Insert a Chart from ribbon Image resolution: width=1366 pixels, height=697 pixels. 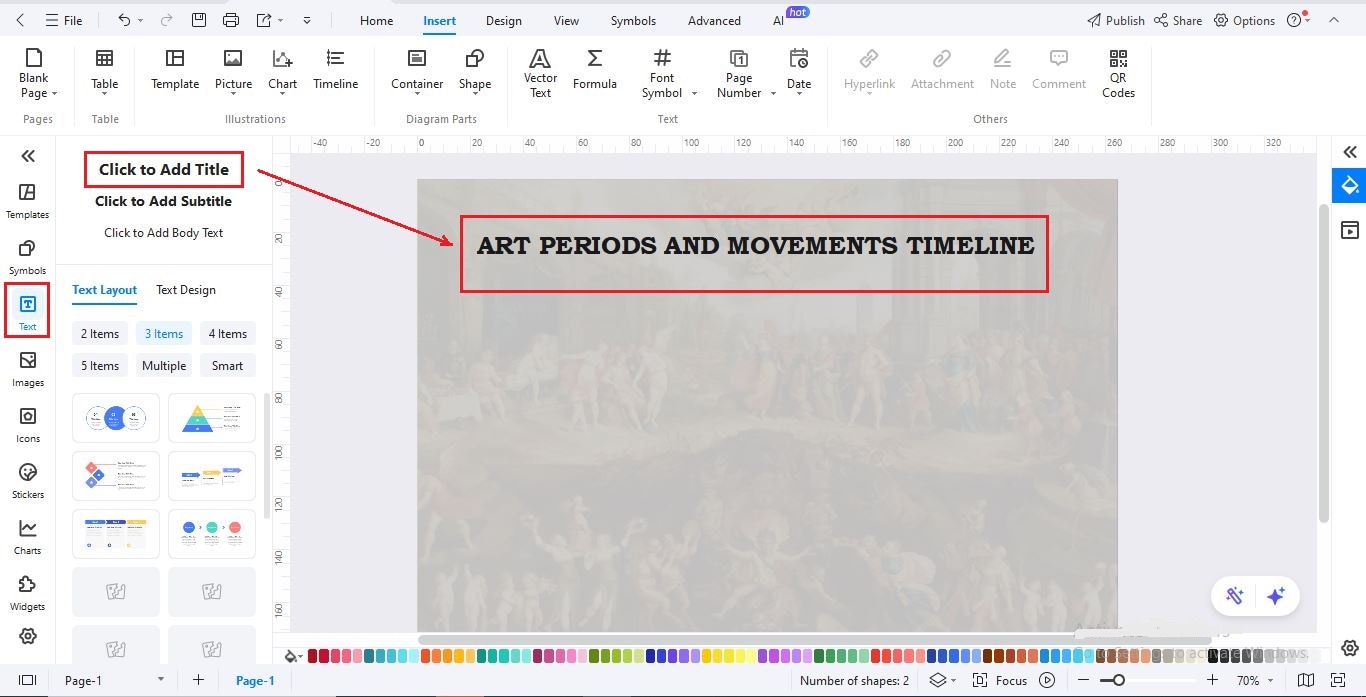[x=283, y=72]
